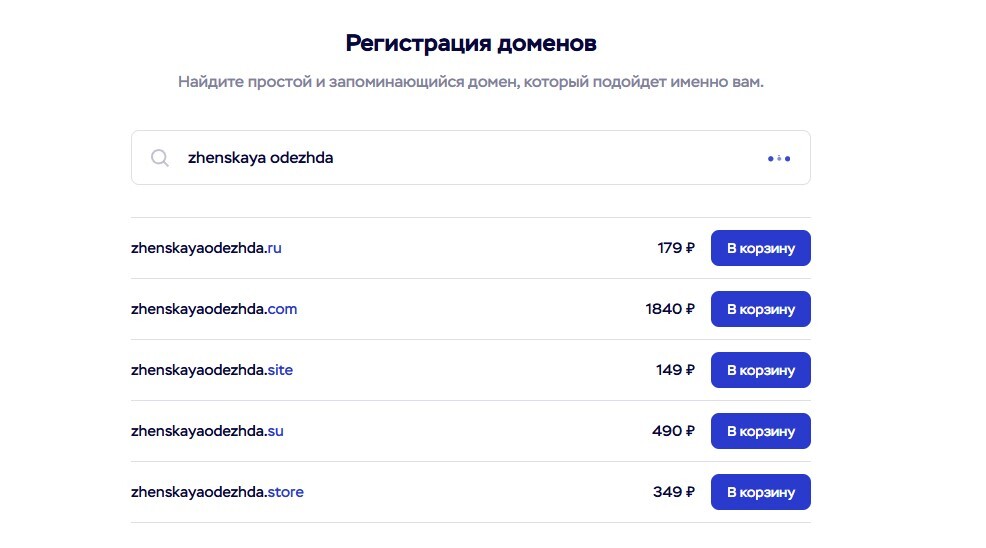Select the zhenskayaodezhda.ru domain name
The width and height of the screenshot is (986, 548).
coord(206,248)
